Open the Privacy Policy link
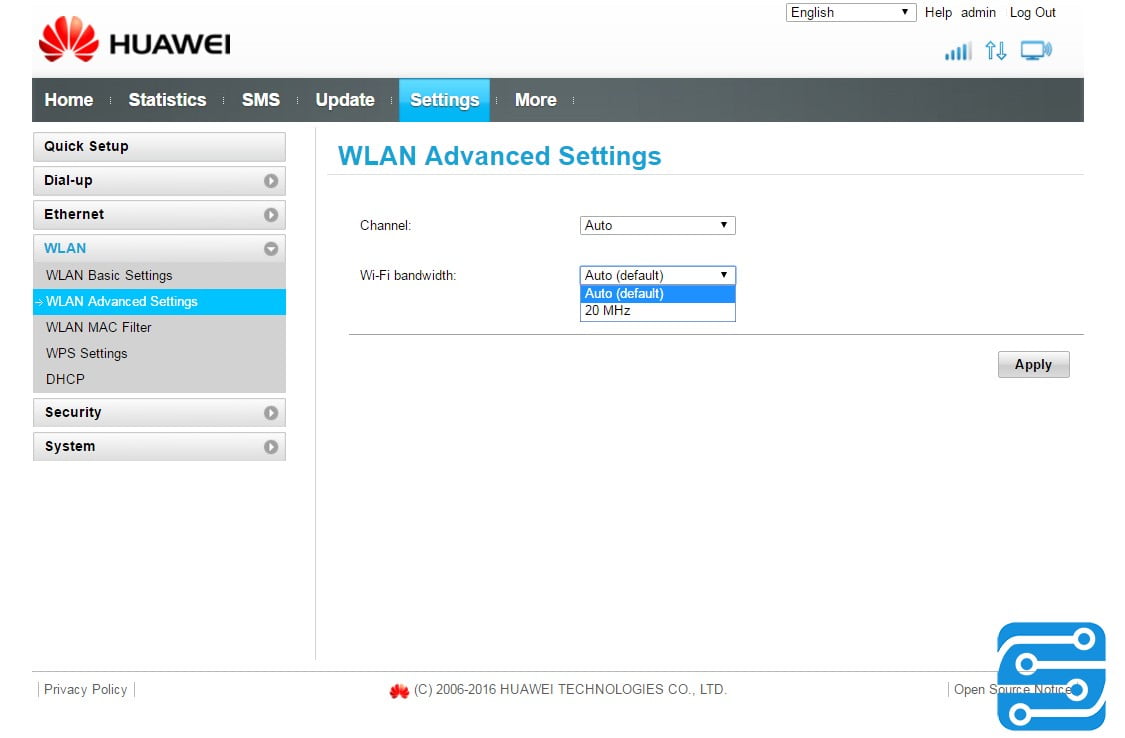The height and width of the screenshot is (738, 1125). pyautogui.click(x=86, y=689)
